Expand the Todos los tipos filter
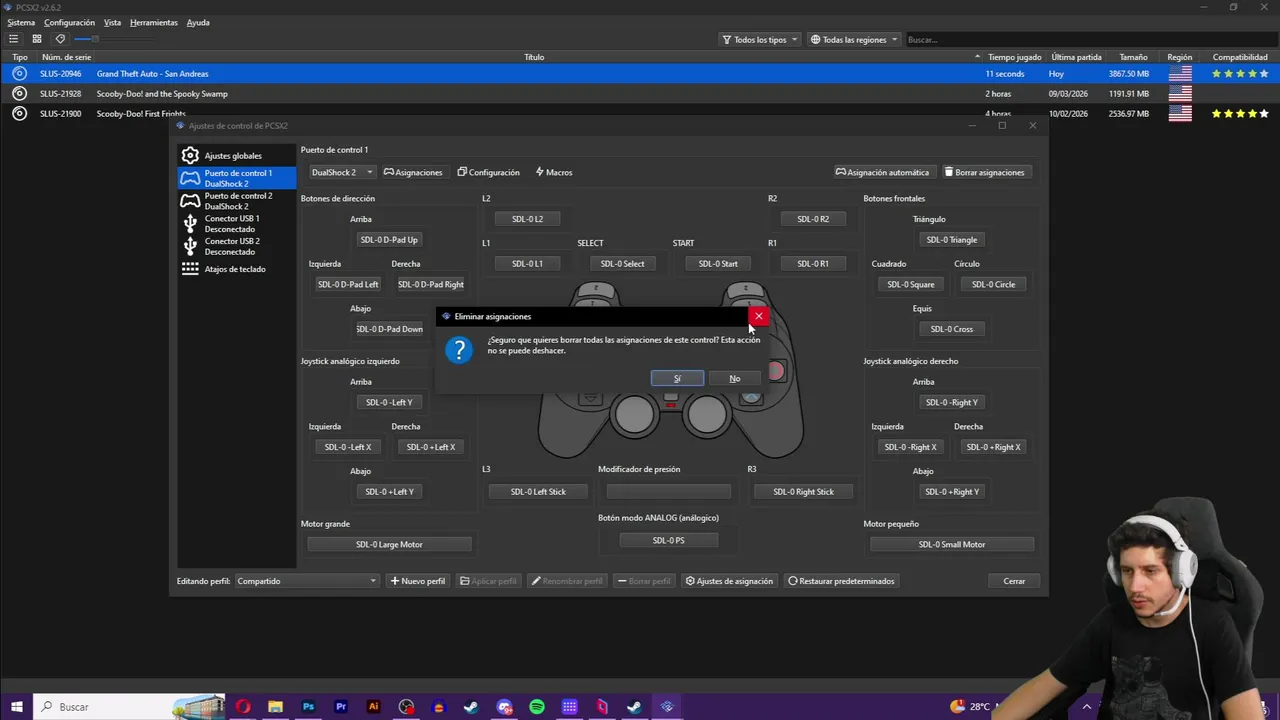Image resolution: width=1280 pixels, height=720 pixels. 759,40
